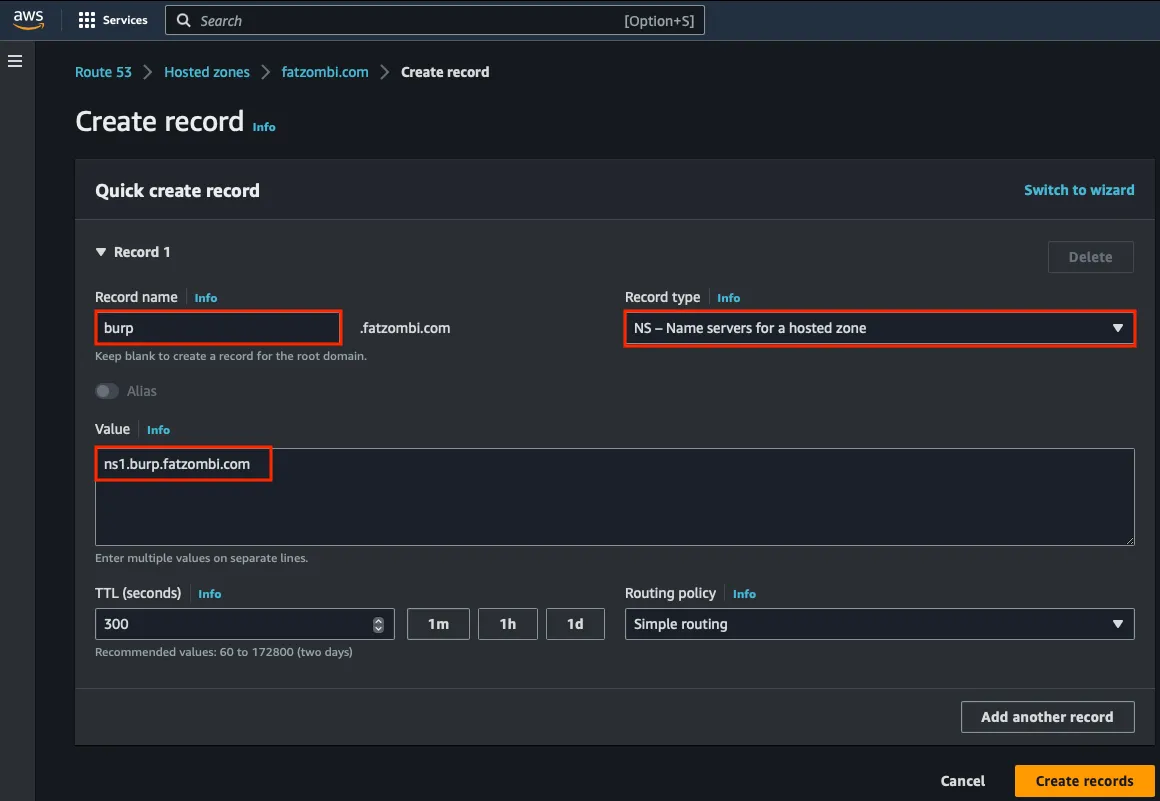Image resolution: width=1160 pixels, height=801 pixels.
Task: Click the Create records button
Action: tap(1085, 781)
